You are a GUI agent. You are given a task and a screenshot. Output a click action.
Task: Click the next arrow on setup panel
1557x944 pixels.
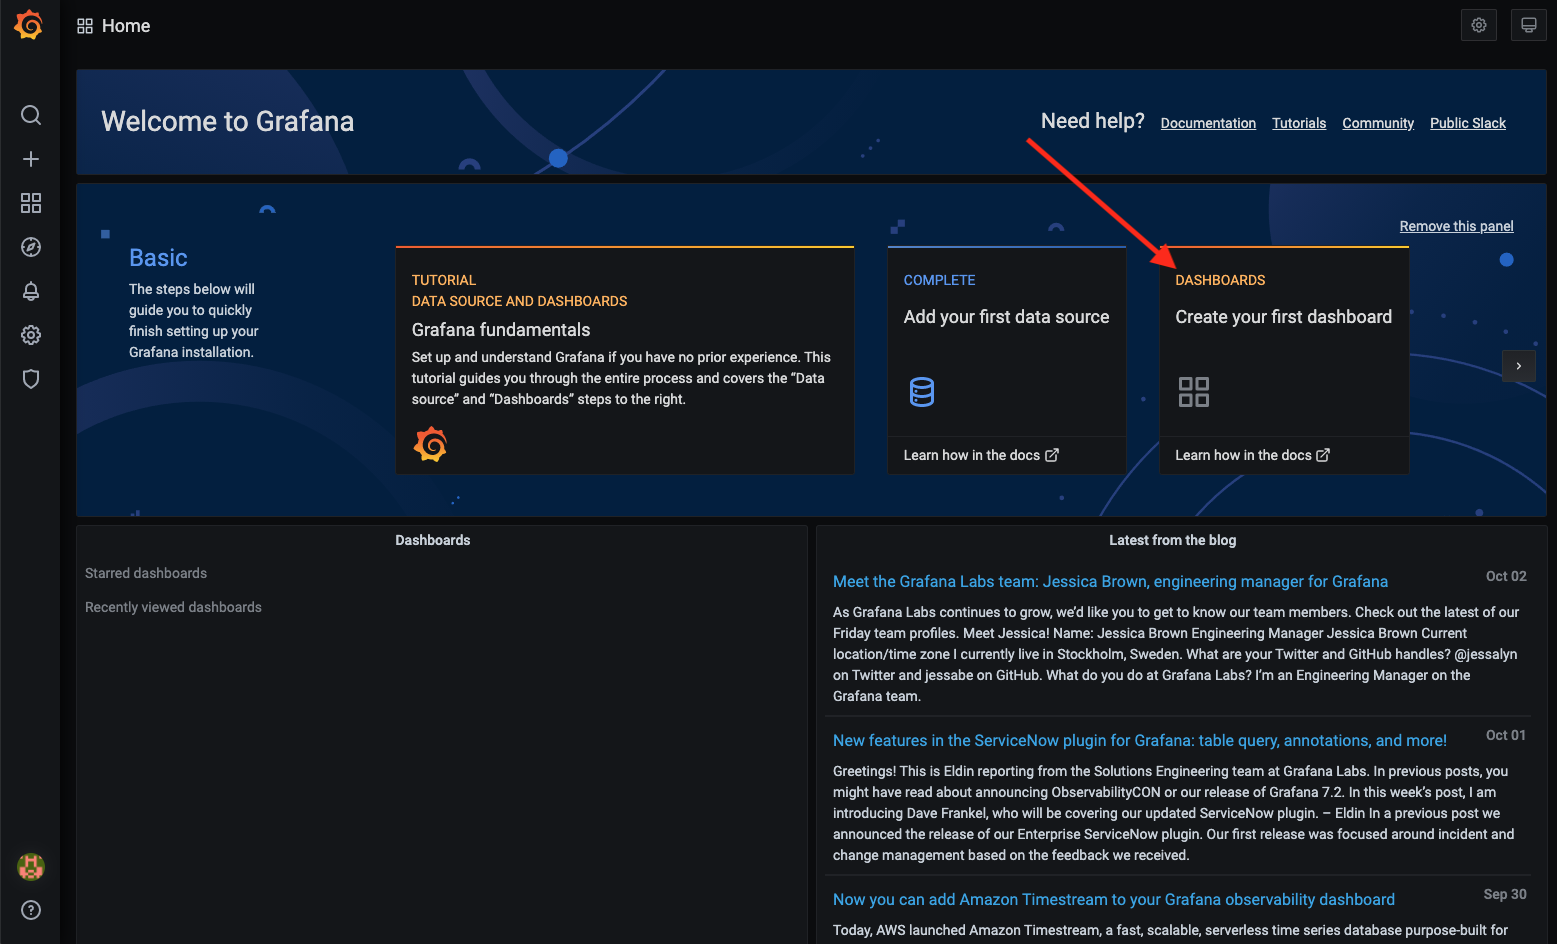1519,366
